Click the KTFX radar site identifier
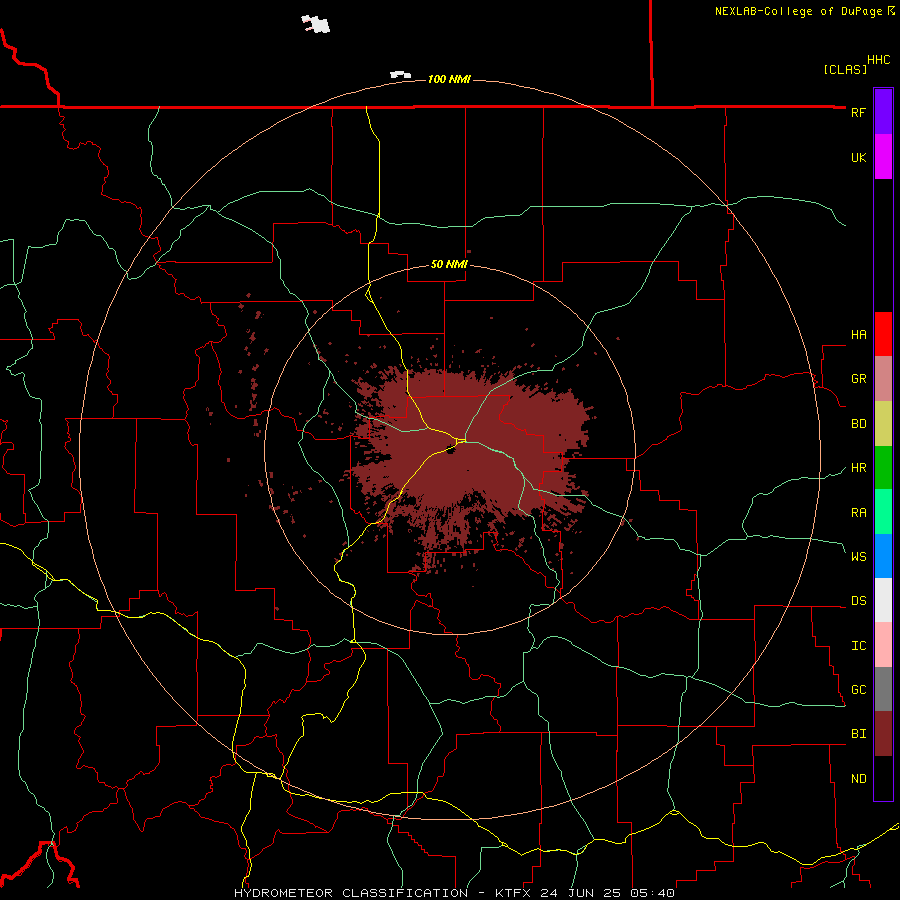The height and width of the screenshot is (900, 900). 513,893
